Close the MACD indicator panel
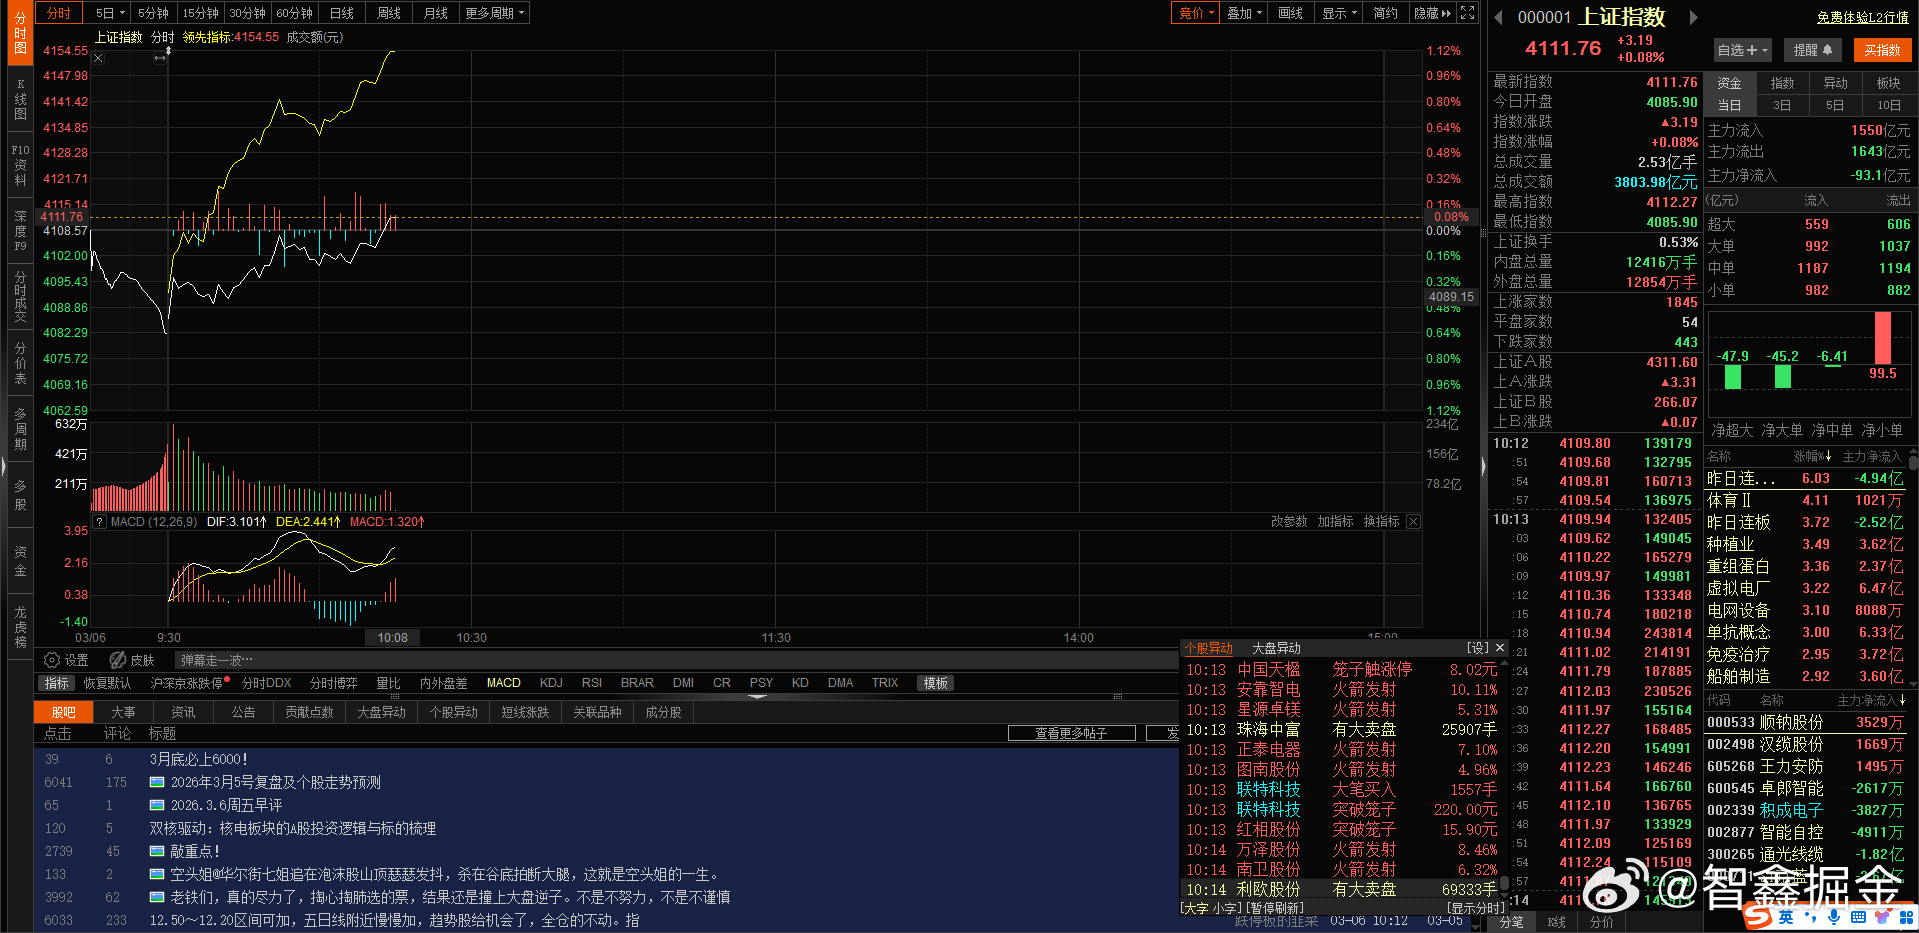The image size is (1919, 933). [1413, 522]
